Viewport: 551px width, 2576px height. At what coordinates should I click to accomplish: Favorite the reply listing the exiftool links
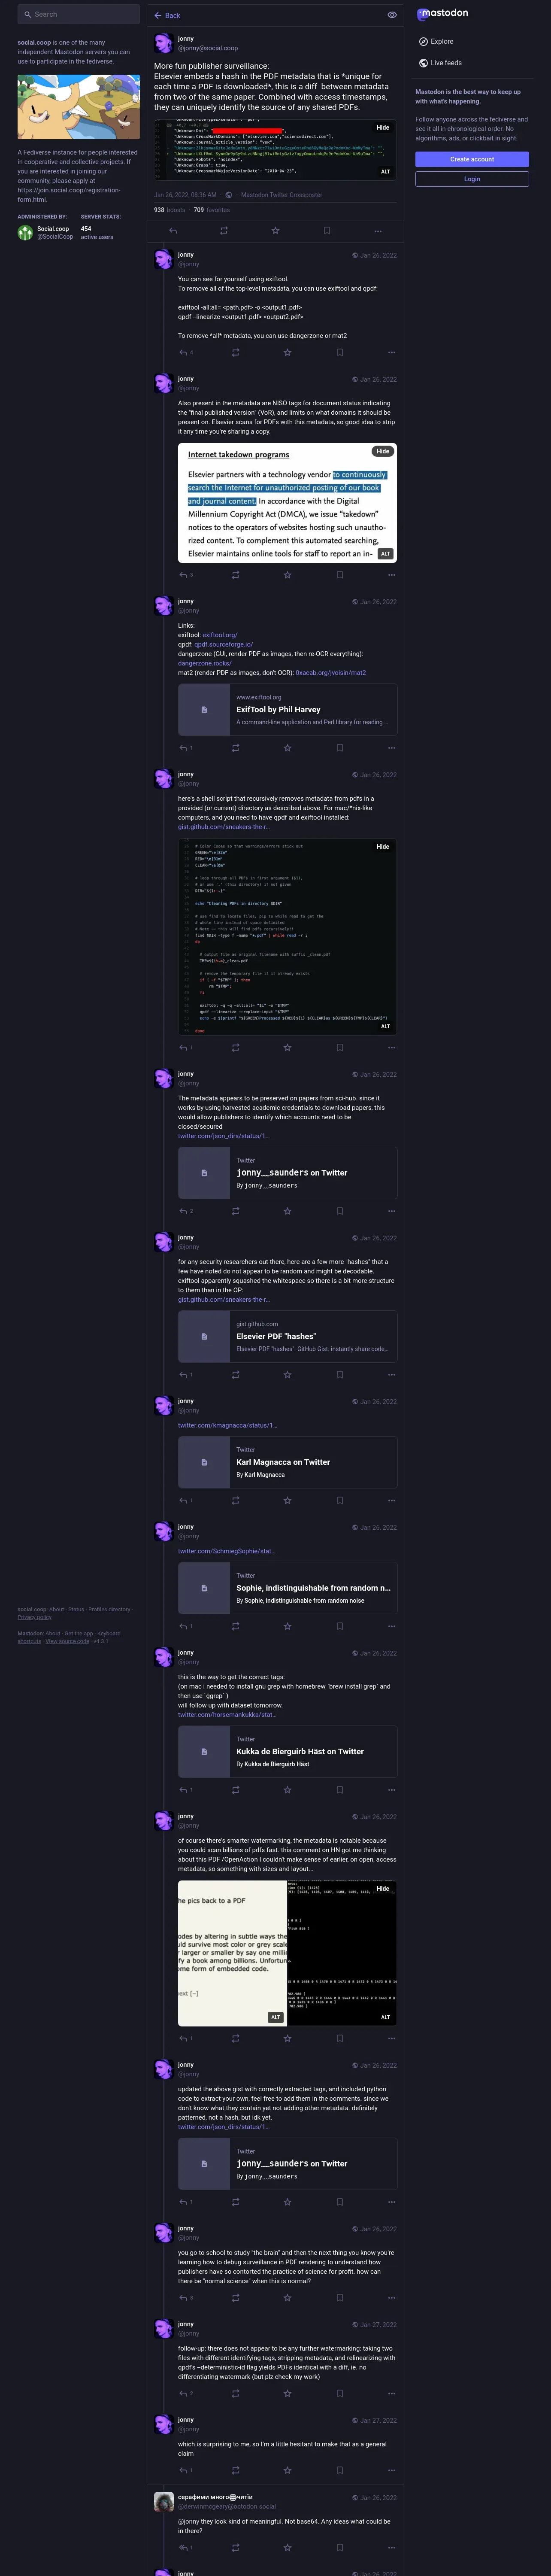(287, 748)
